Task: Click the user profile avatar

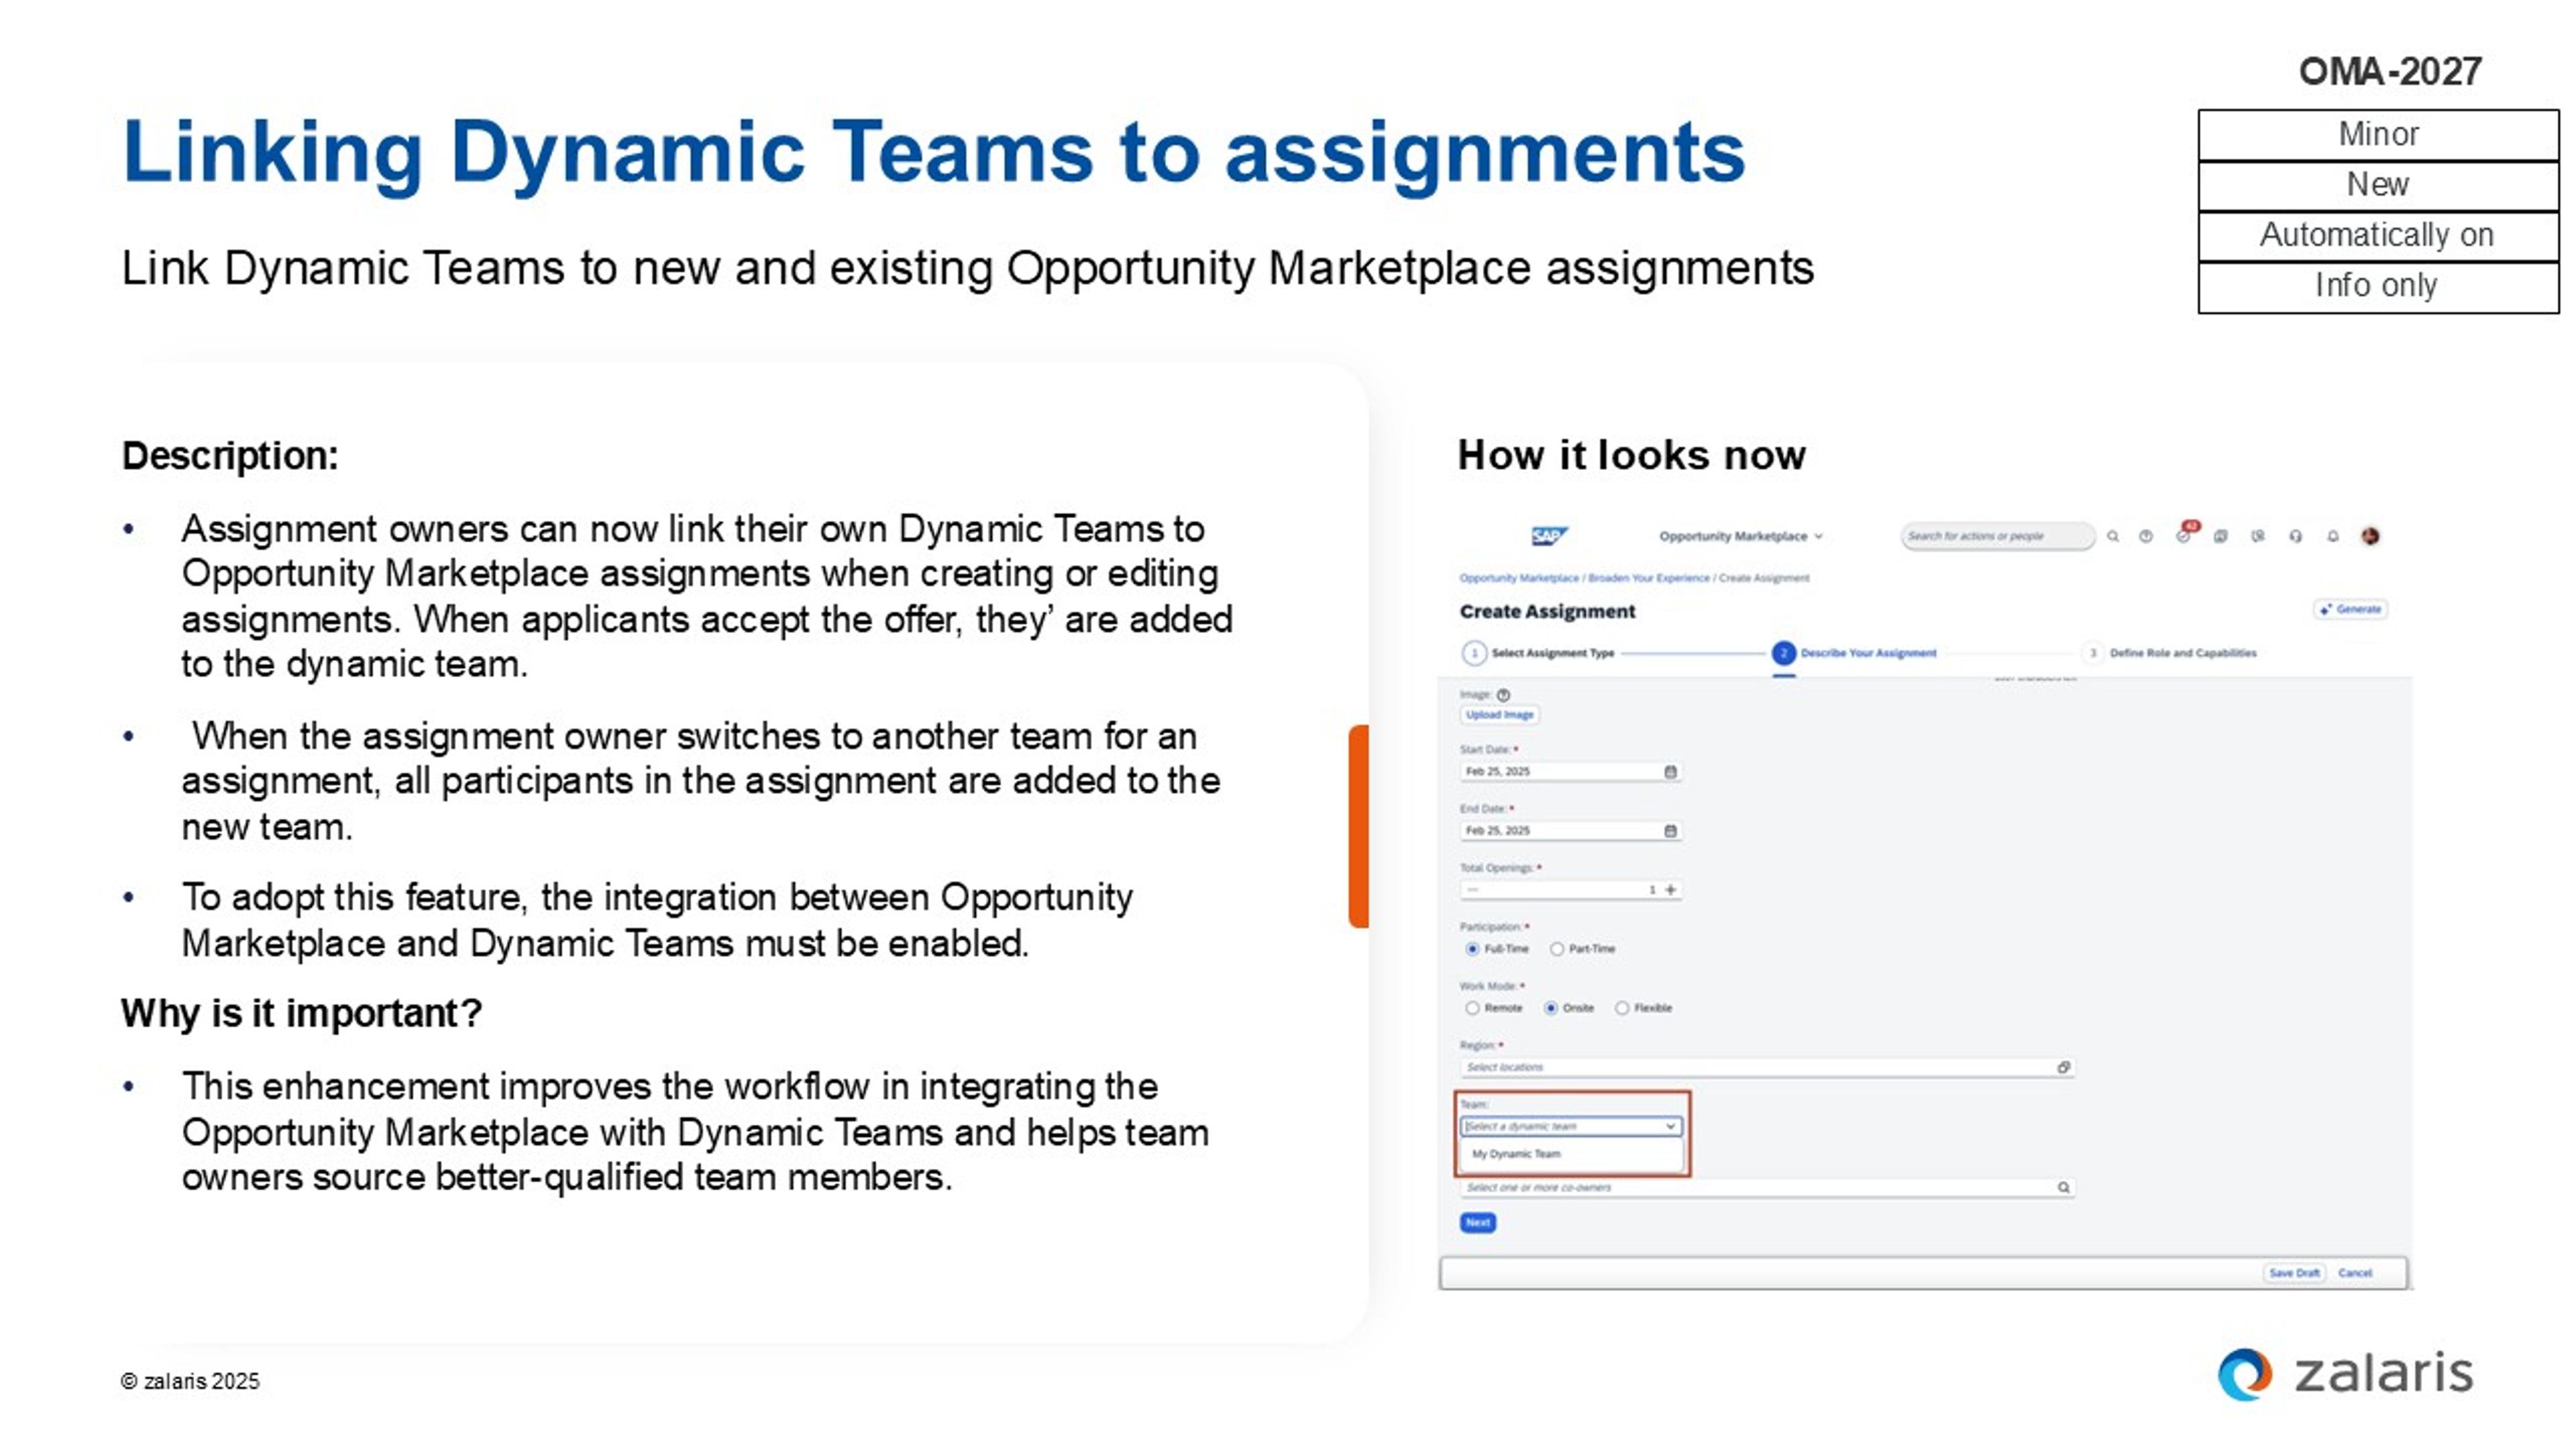Action: 2370,536
